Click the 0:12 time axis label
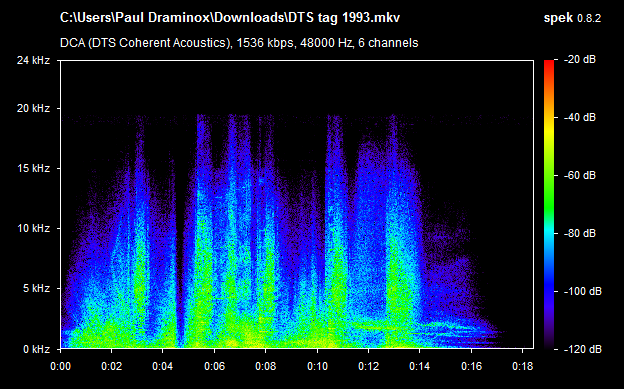The height and width of the screenshot is (389, 624). [369, 366]
